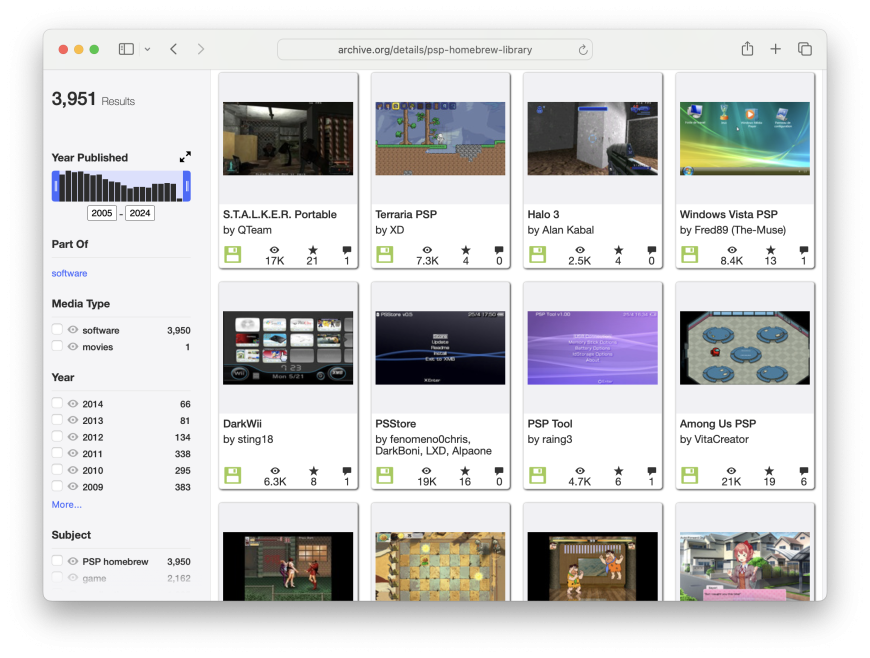Reload the page using the refresh icon

[x=583, y=50]
